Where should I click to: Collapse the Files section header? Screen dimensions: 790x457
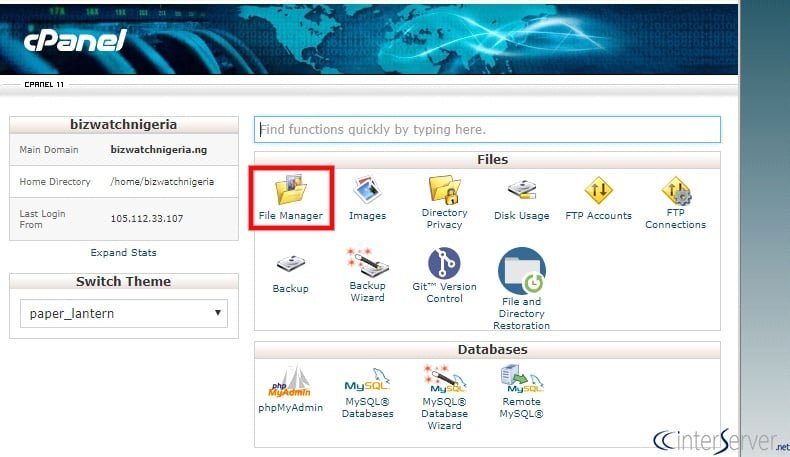pyautogui.click(x=486, y=160)
